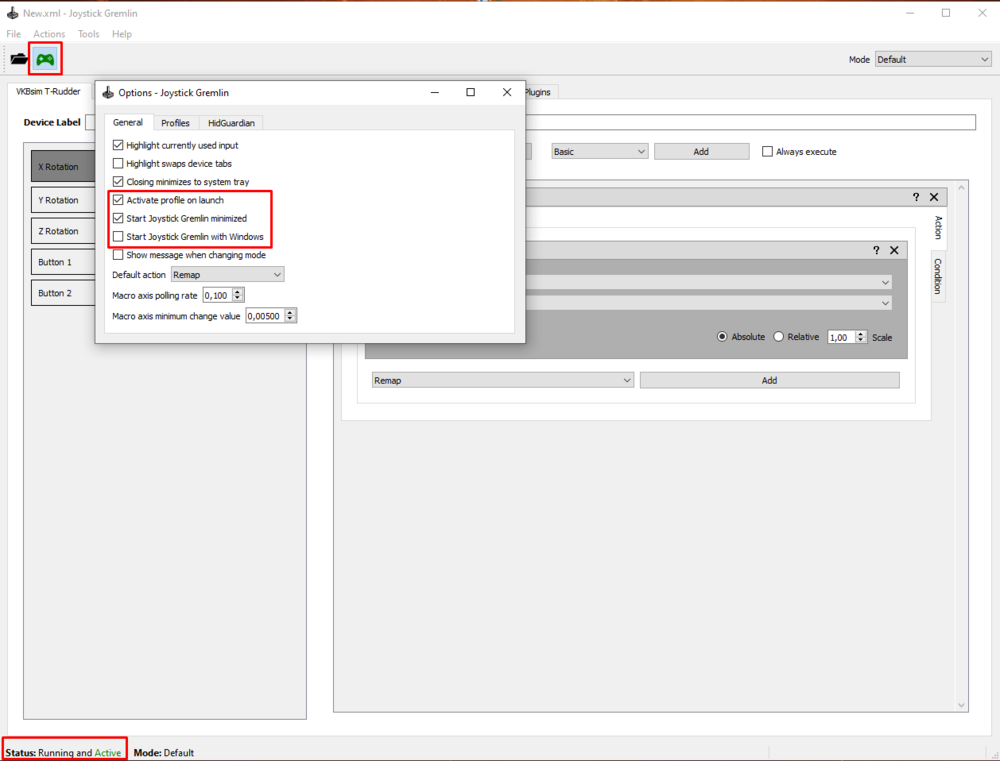Open profile with folder icon
This screenshot has height=761, width=1000.
click(19, 59)
